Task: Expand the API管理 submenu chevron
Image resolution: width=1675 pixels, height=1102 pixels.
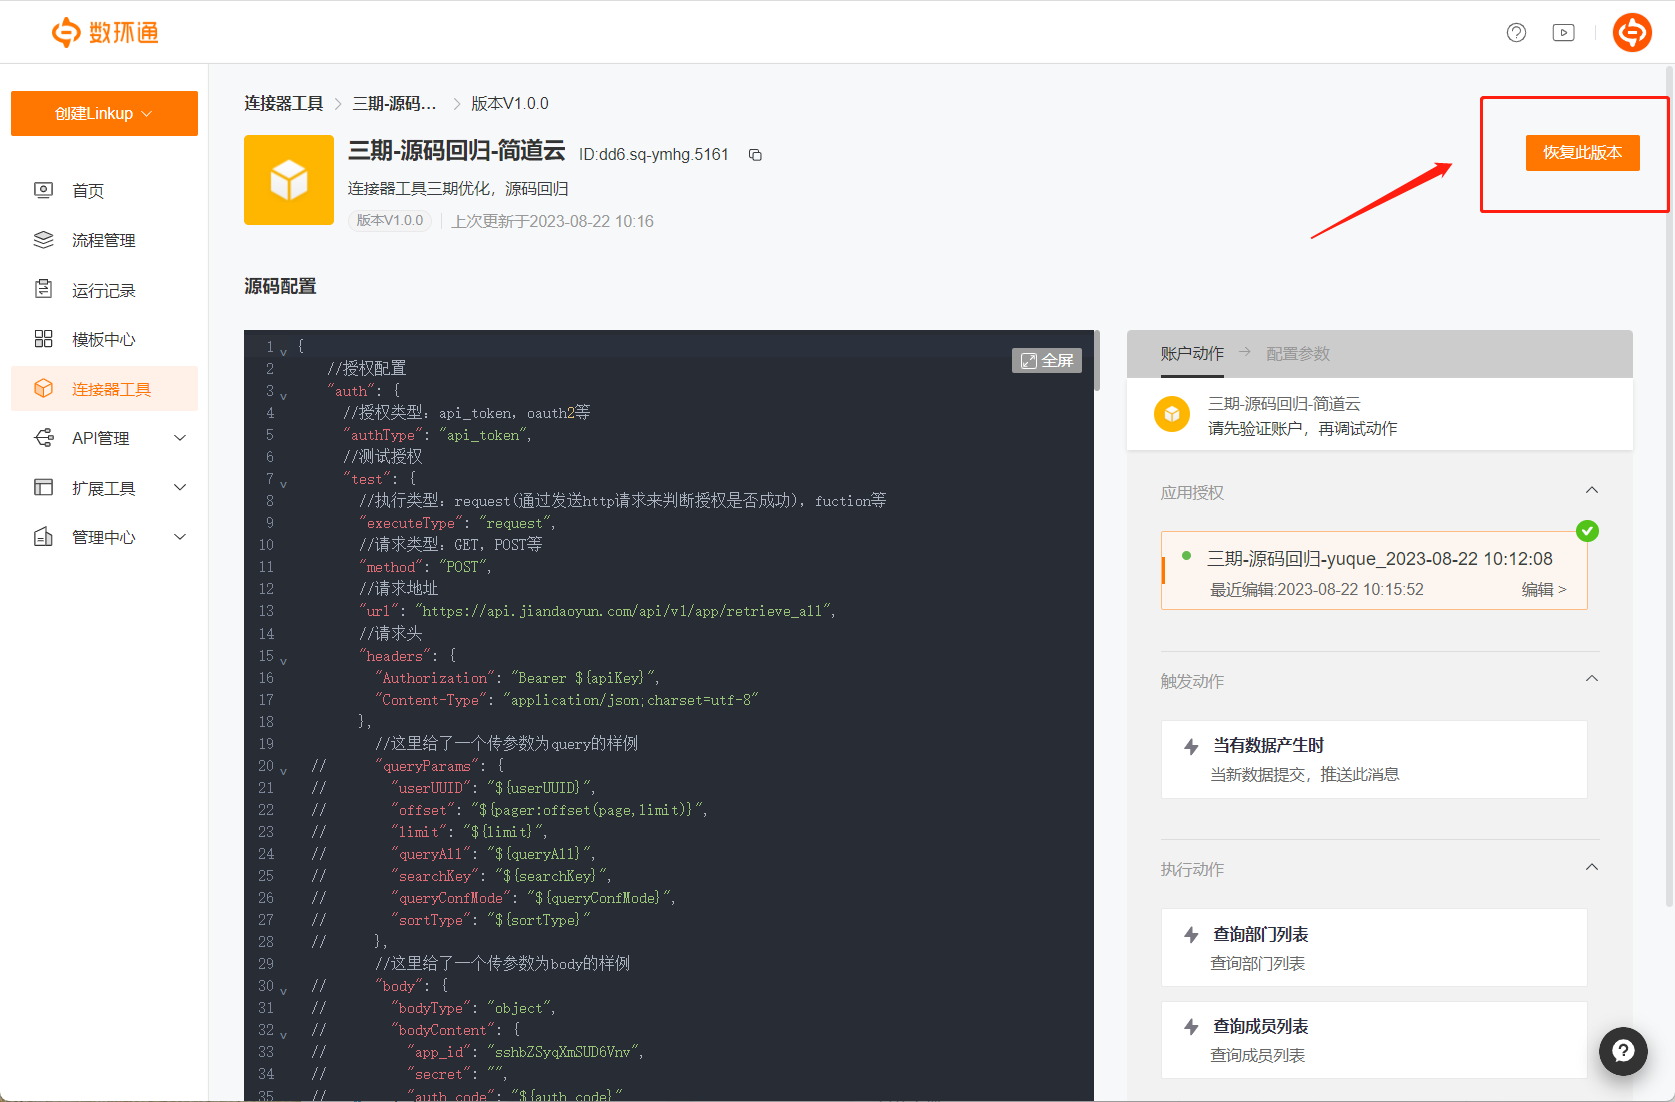Action: click(180, 438)
